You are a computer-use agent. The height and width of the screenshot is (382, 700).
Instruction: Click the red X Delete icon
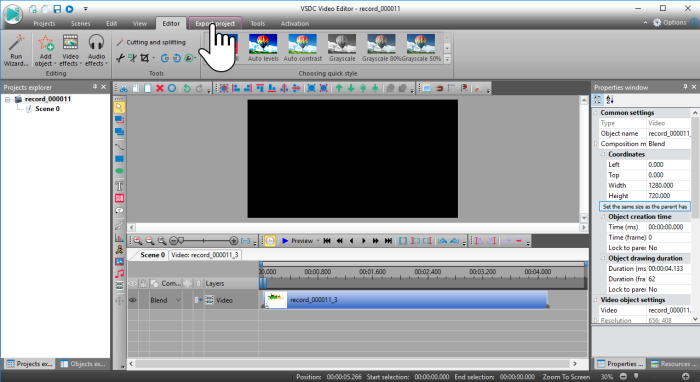160,88
